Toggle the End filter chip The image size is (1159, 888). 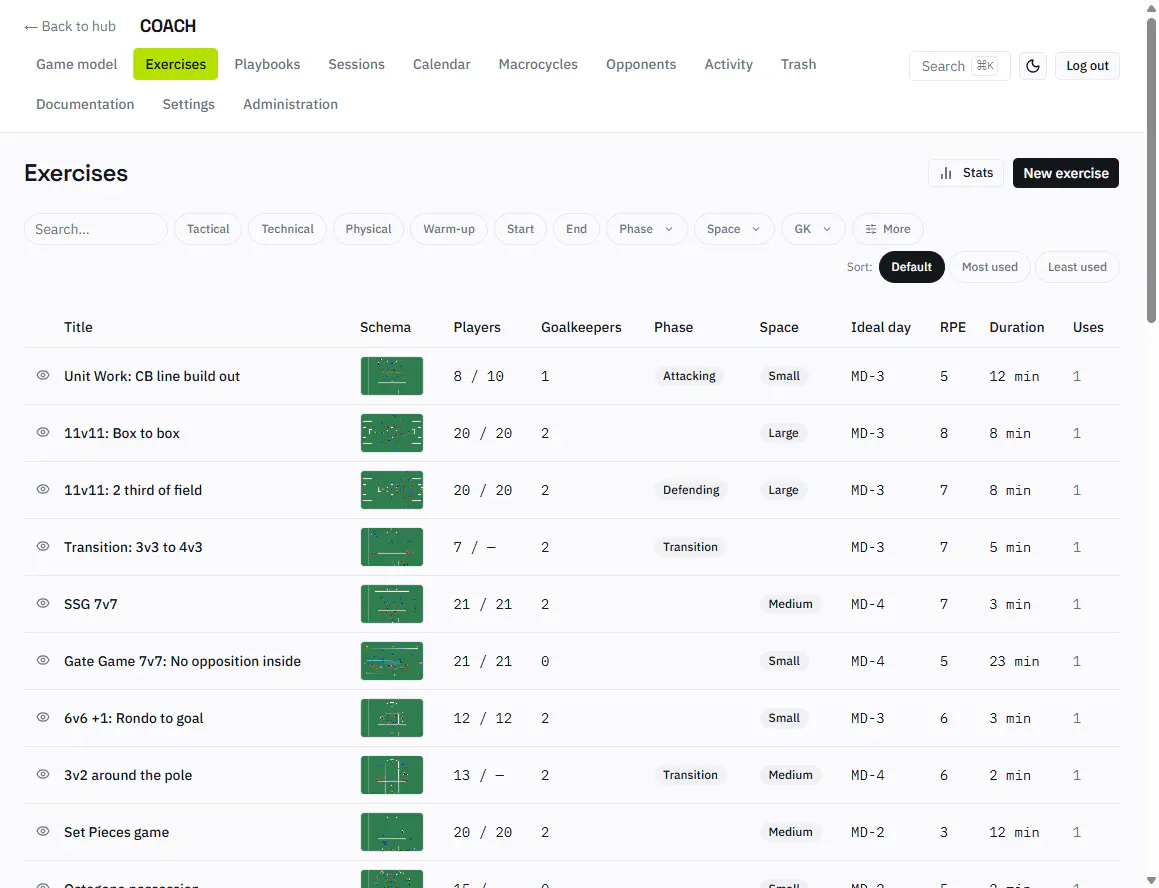(577, 229)
